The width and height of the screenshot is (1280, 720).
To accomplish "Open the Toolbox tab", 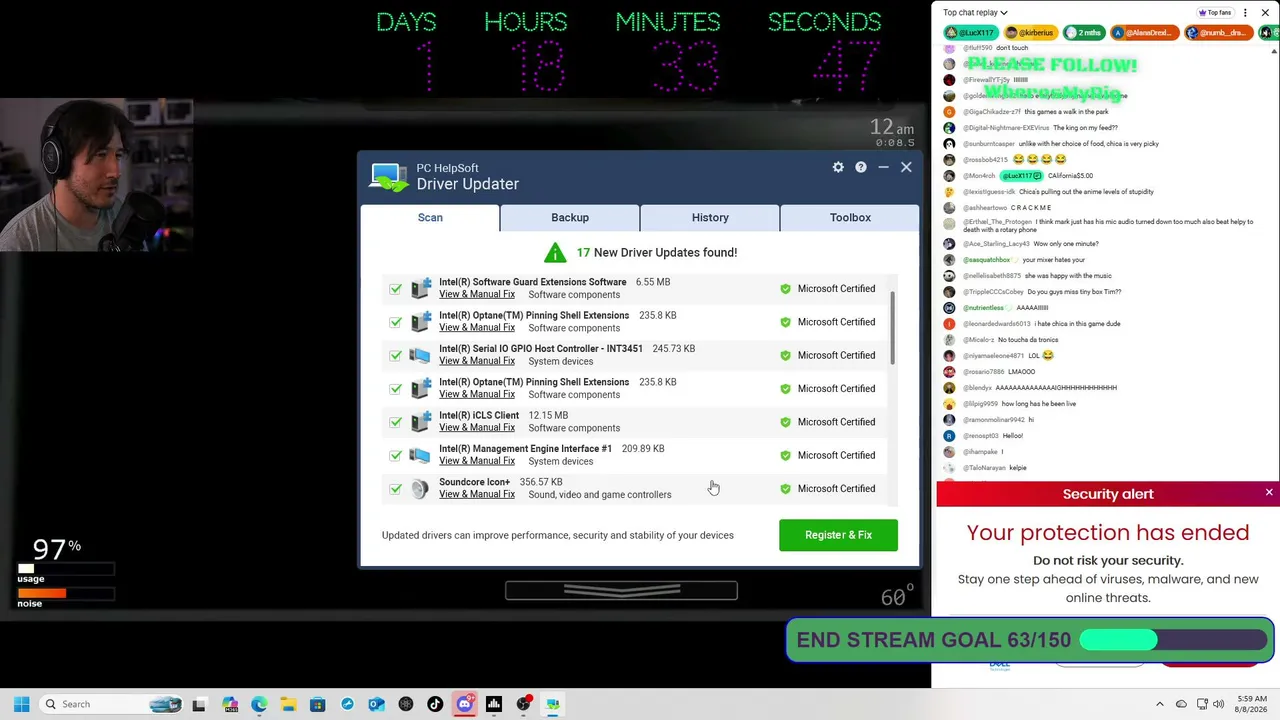I will 850,217.
